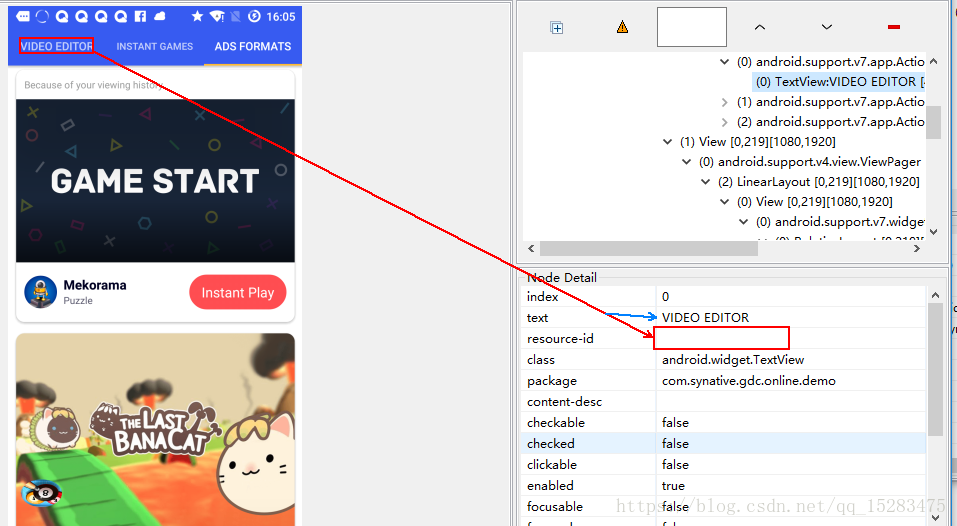Click the wifi signal icon in status bar

click(x=217, y=16)
